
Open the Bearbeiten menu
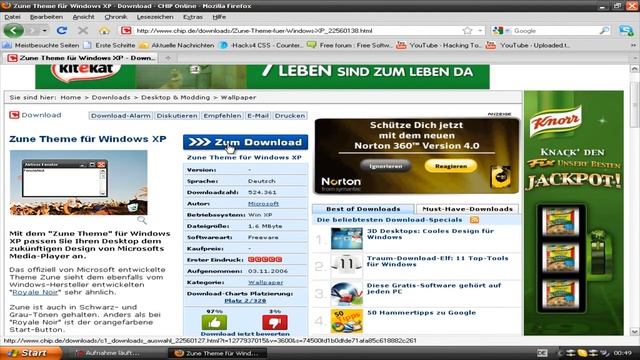pyautogui.click(x=46, y=17)
